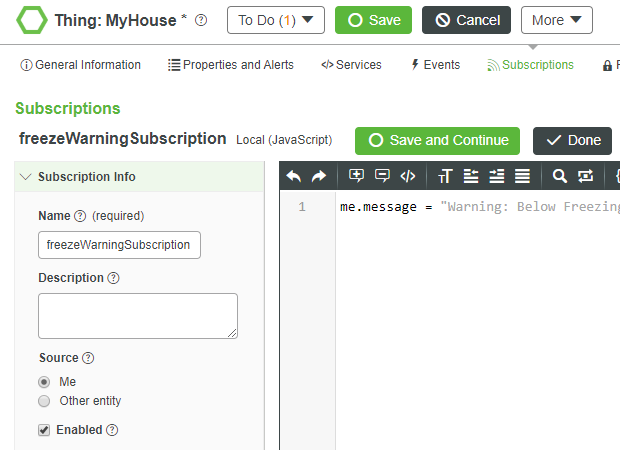Open the To Do dropdown
The width and height of the screenshot is (620, 450).
tap(275, 20)
